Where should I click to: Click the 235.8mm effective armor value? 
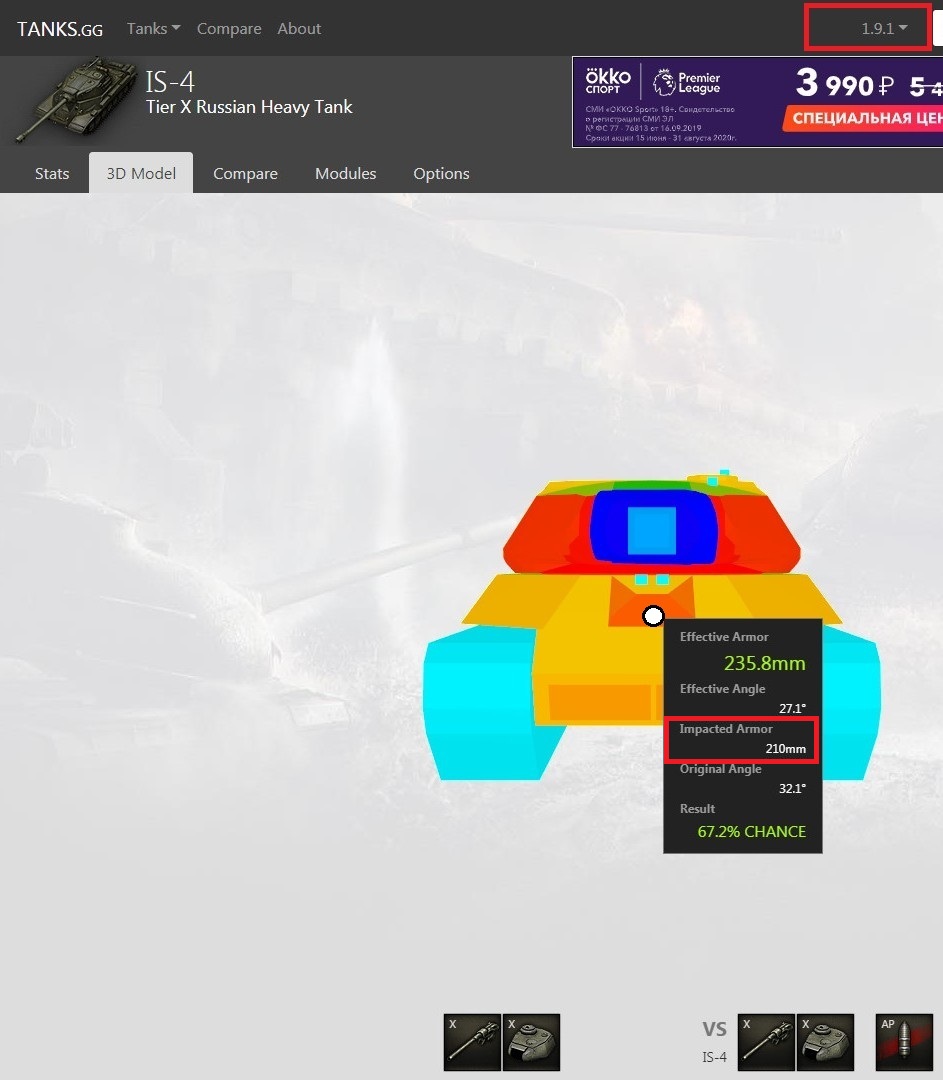coord(765,663)
